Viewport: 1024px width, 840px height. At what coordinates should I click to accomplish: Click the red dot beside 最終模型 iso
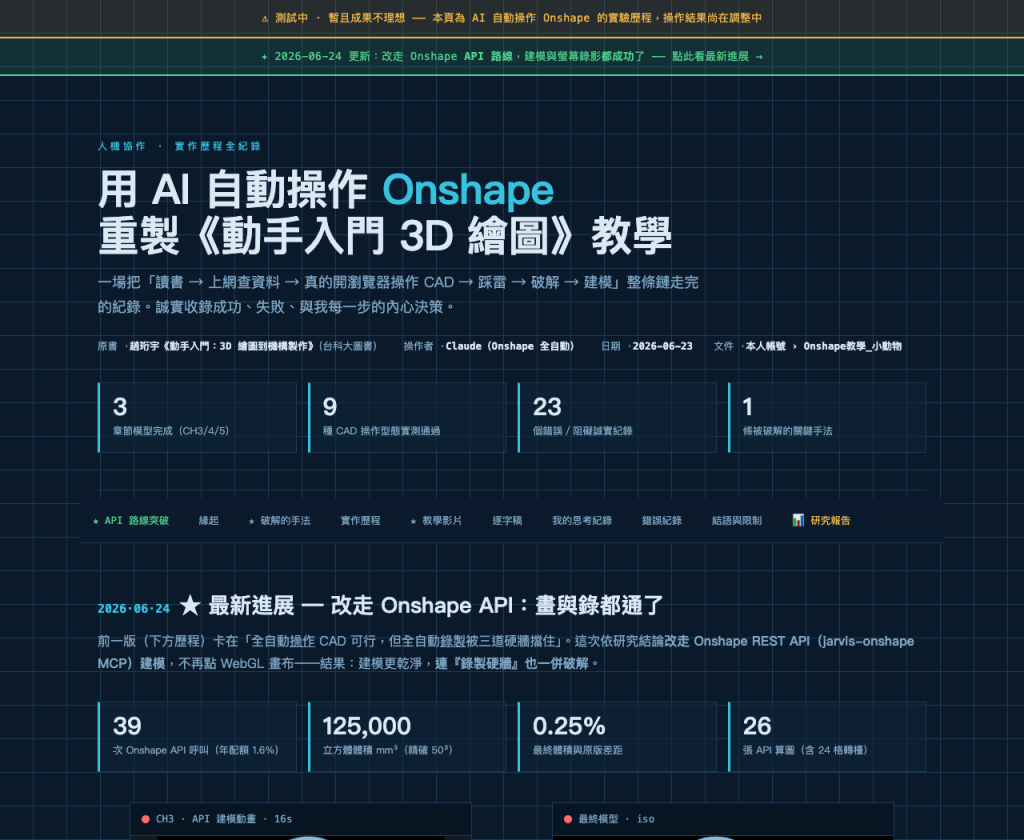568,819
